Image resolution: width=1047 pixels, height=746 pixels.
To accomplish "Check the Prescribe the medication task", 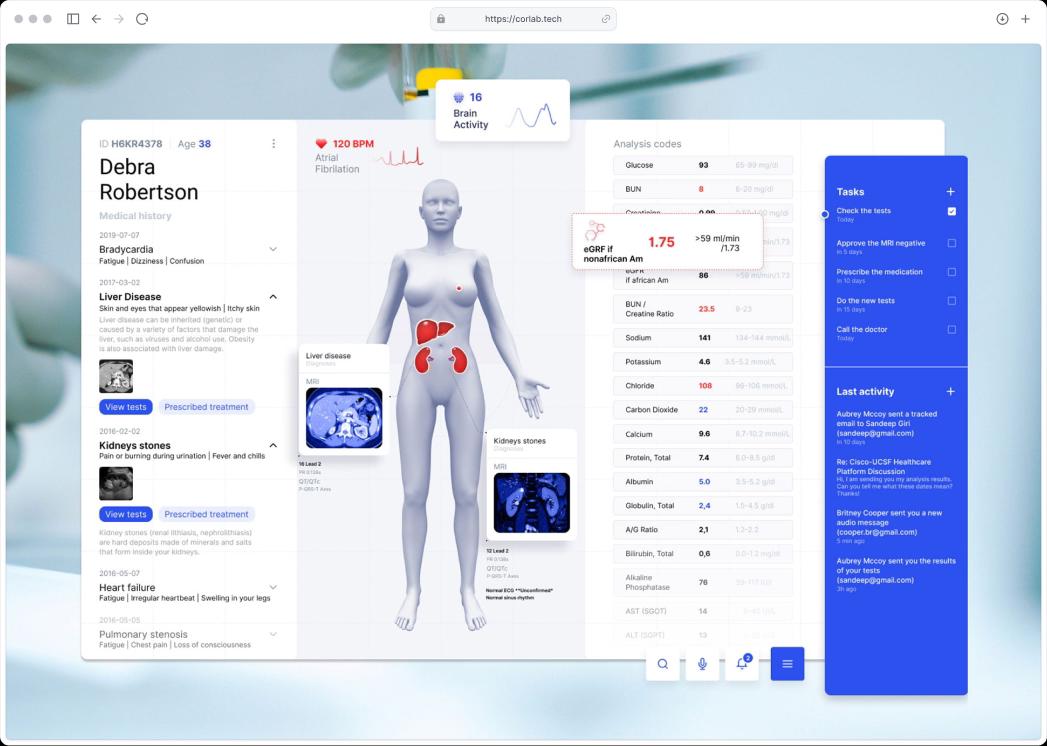I will pos(952,272).
